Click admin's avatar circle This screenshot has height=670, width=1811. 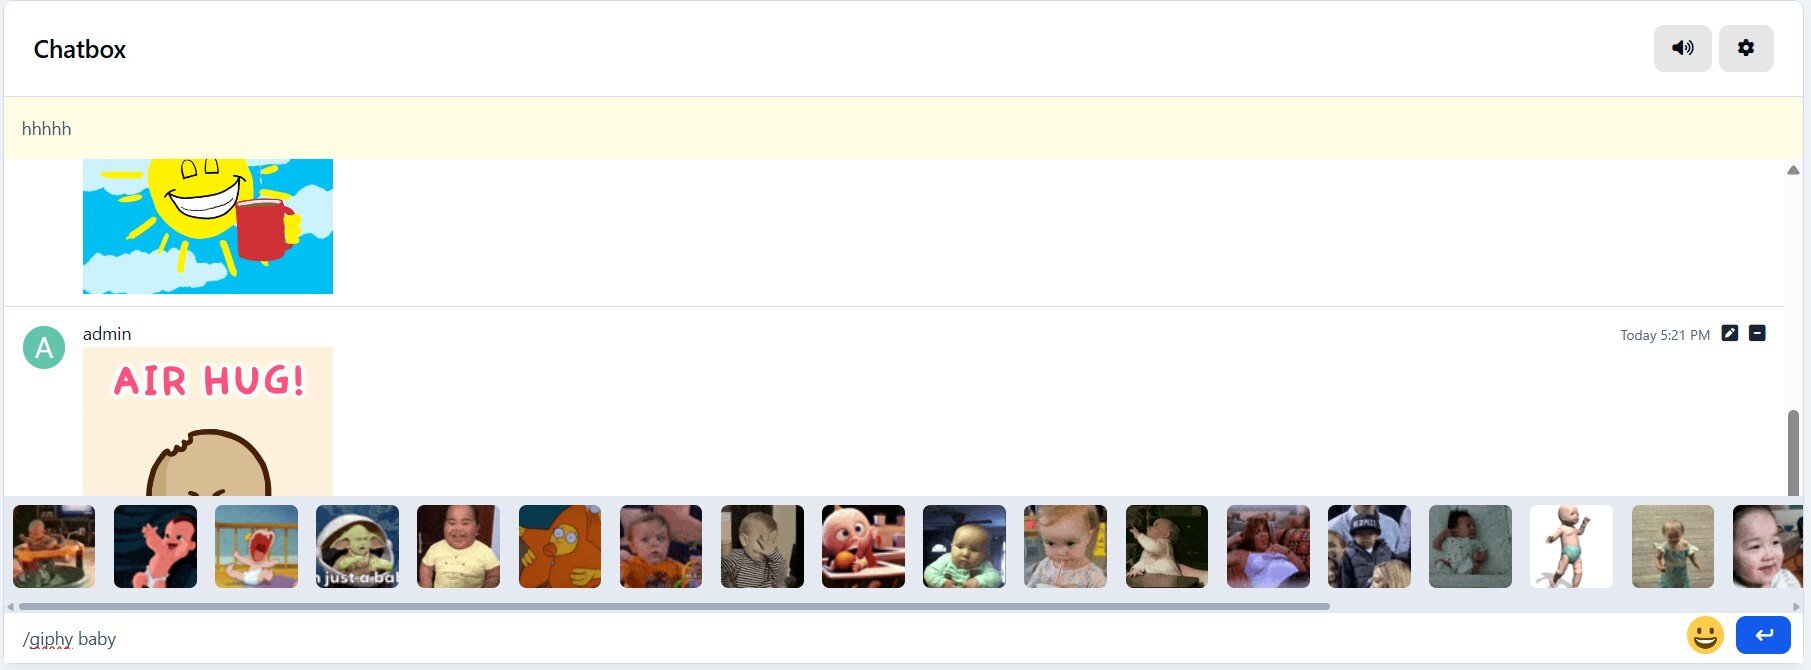point(44,347)
